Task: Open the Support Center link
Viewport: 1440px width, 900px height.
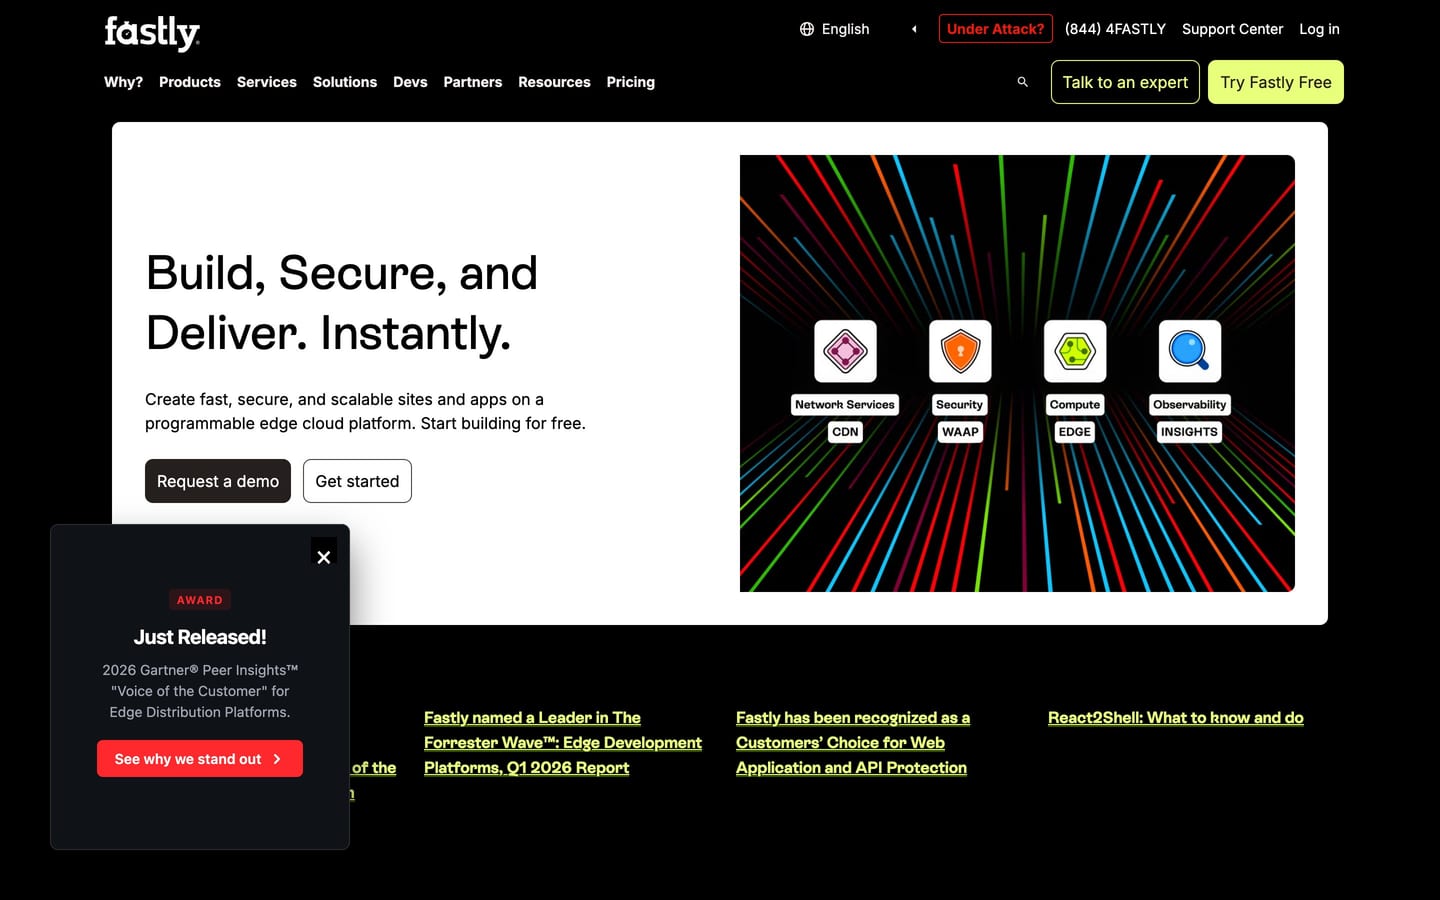Action: coord(1232,29)
